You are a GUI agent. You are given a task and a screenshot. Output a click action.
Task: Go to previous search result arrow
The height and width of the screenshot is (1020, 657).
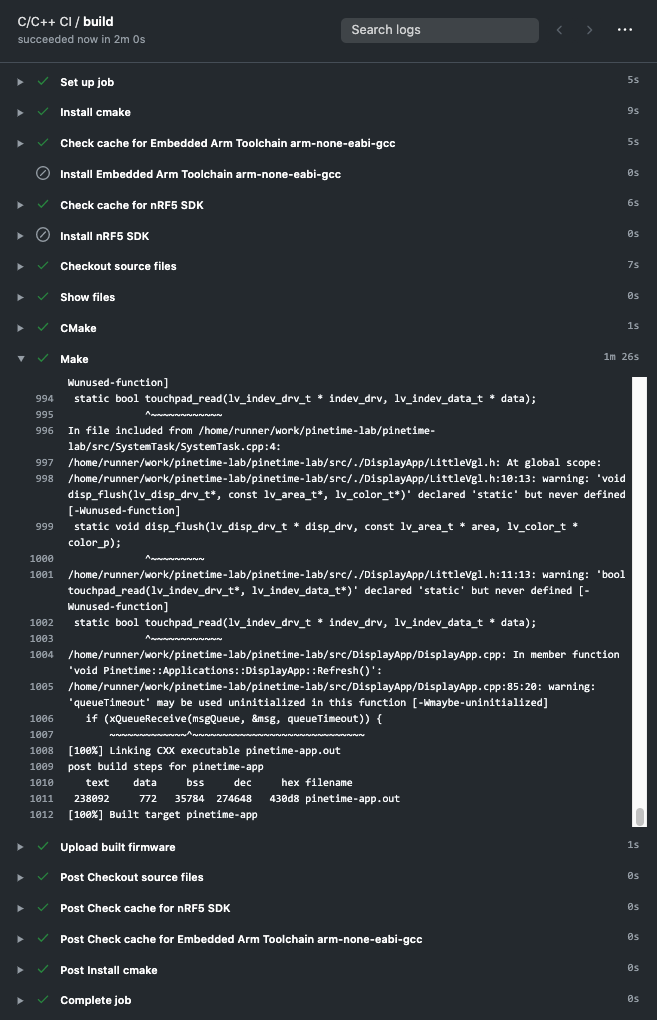560,30
